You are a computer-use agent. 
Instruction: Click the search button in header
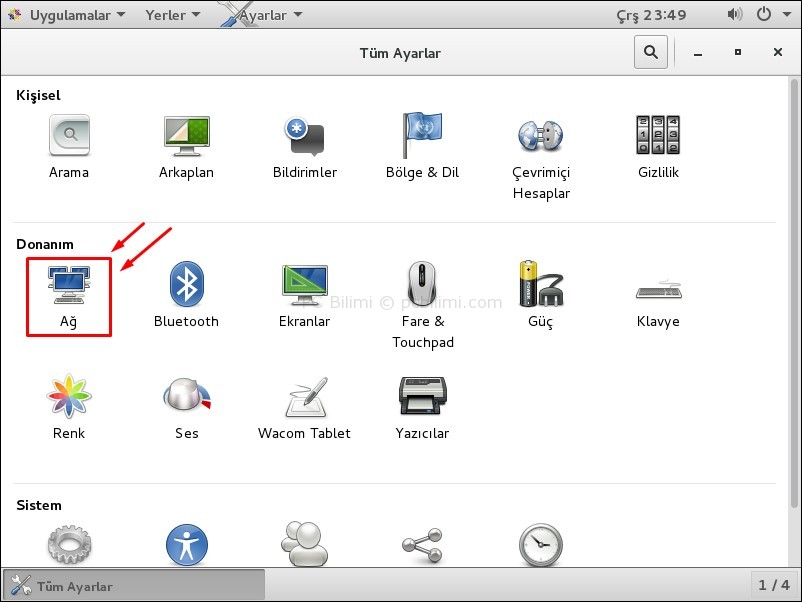pyautogui.click(x=651, y=53)
